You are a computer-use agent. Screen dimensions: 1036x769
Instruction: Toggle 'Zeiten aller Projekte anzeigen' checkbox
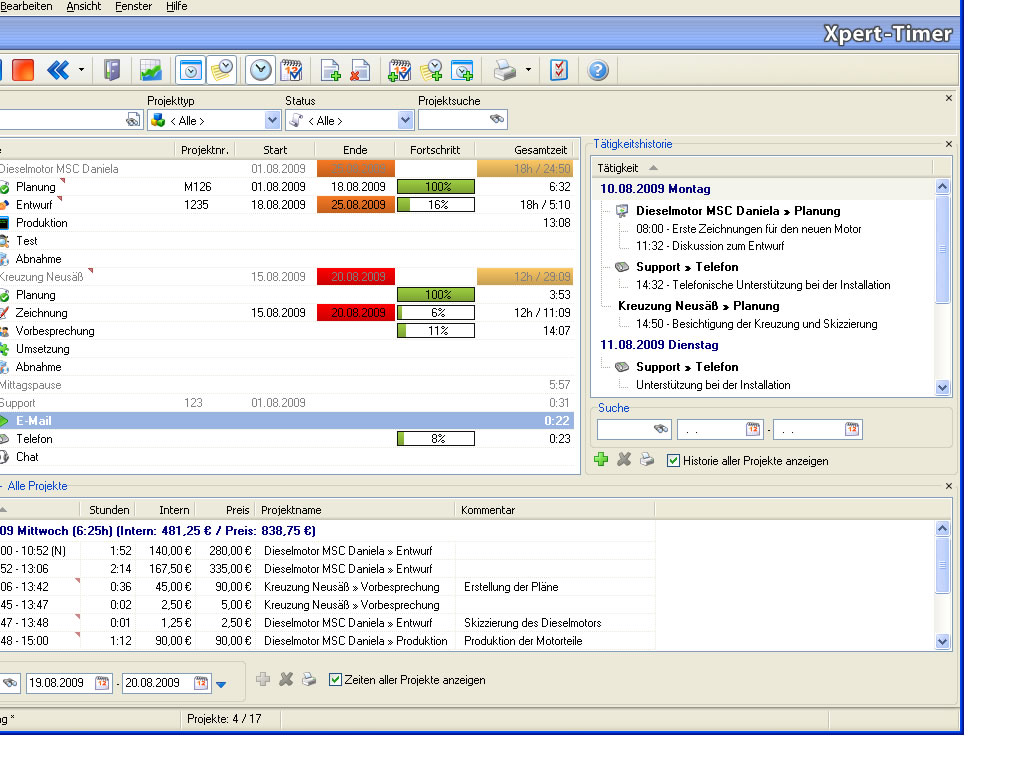tap(335, 680)
